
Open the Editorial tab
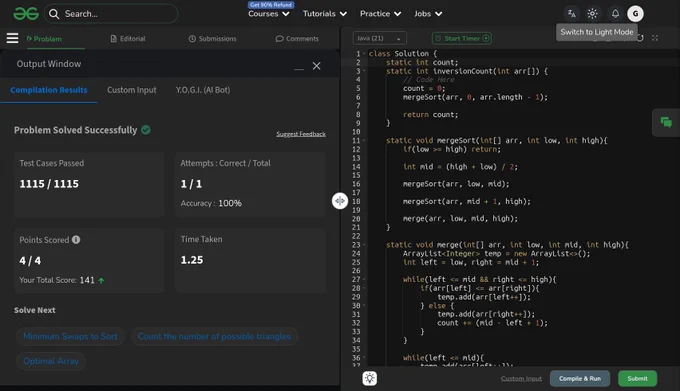128,39
